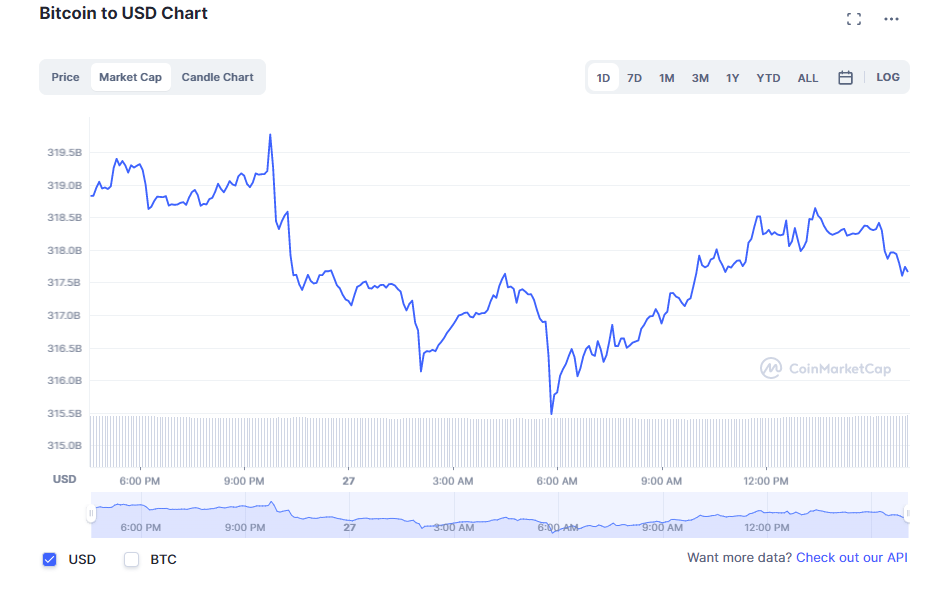Open the calendar date range picker

(845, 78)
